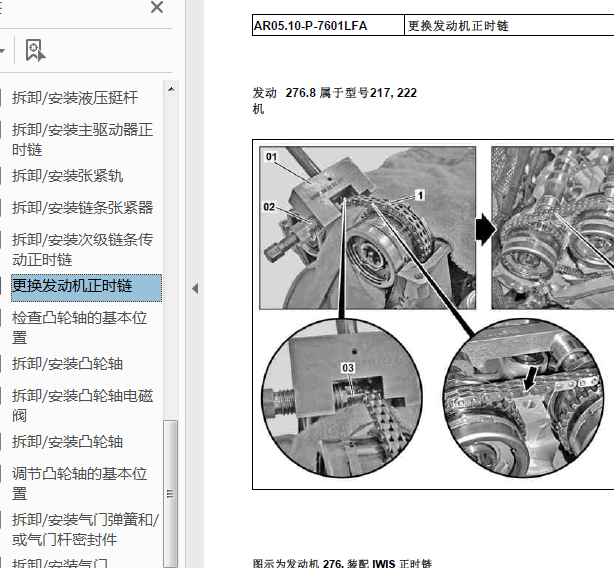Click the circular detail image labeled 03

pyautogui.click(x=341, y=398)
